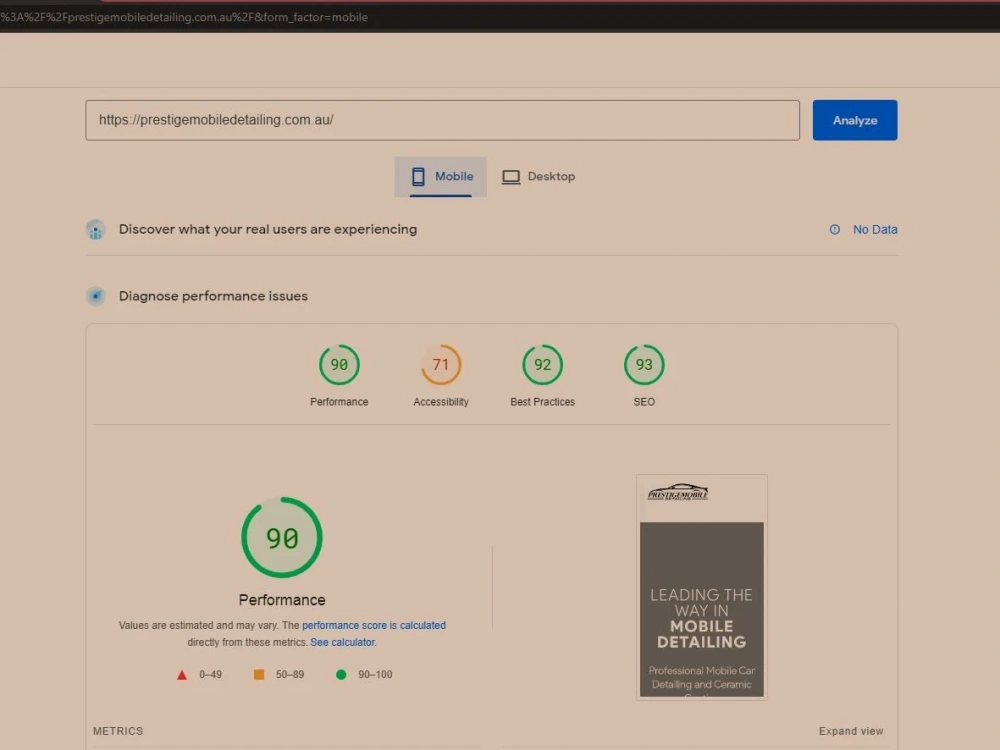The height and width of the screenshot is (750, 1000).
Task: Focus the URL input field
Action: pyautogui.click(x=443, y=120)
